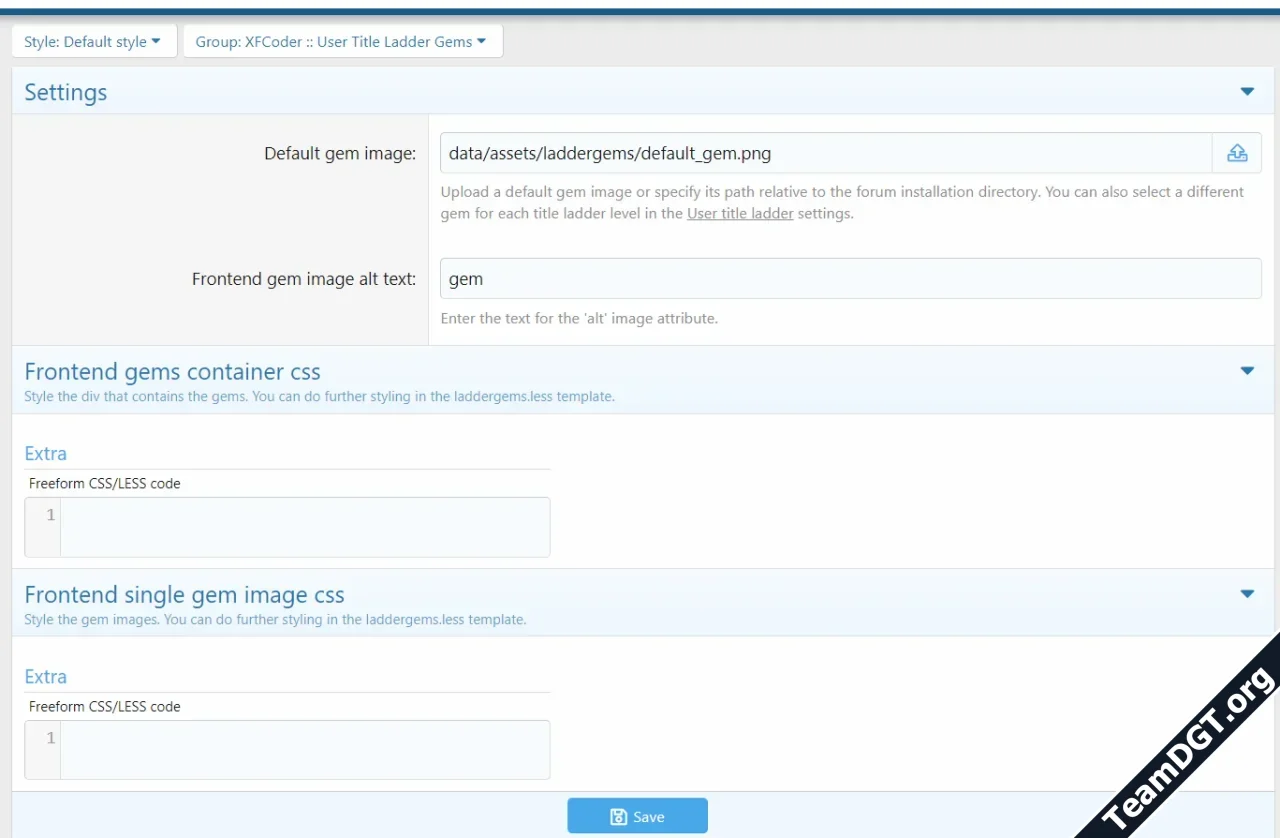Focus the gems container Freeform CSS/LESS editor

click(305, 527)
